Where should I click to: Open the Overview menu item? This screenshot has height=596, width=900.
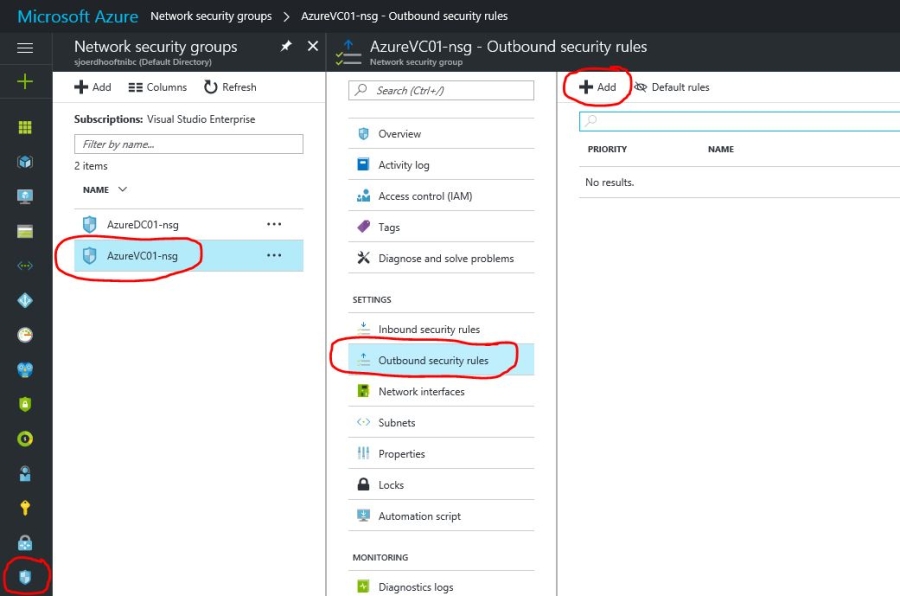coord(441,134)
